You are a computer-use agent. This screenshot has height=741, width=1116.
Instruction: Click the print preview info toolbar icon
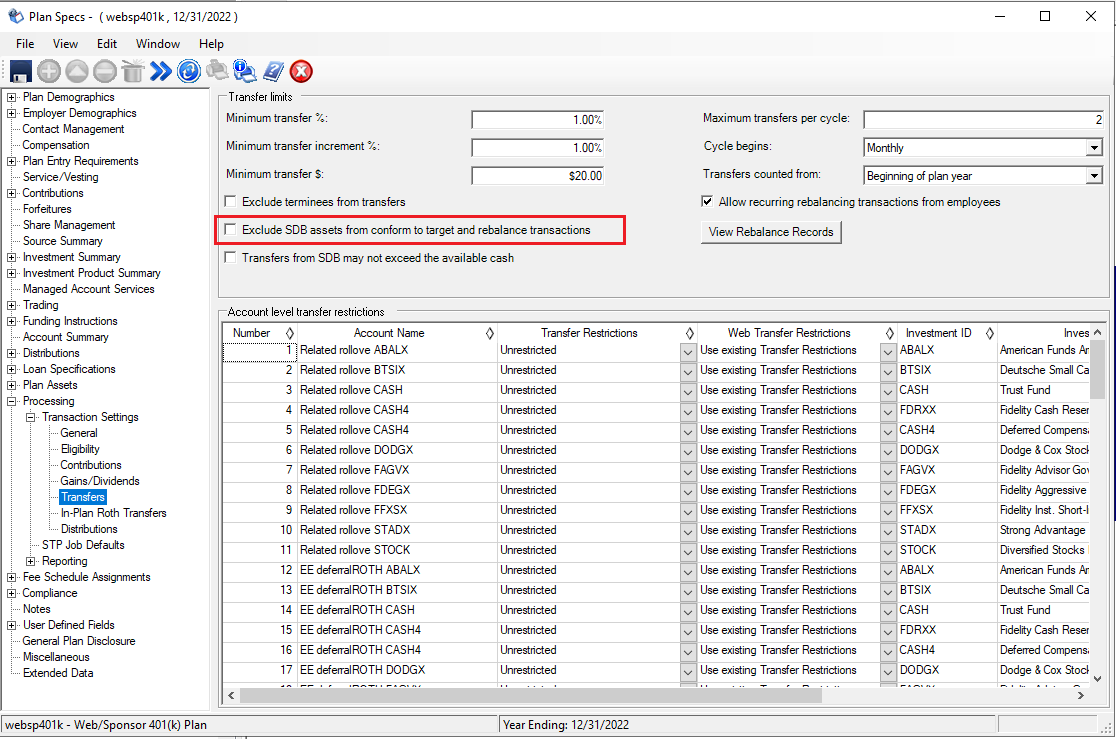pos(244,71)
